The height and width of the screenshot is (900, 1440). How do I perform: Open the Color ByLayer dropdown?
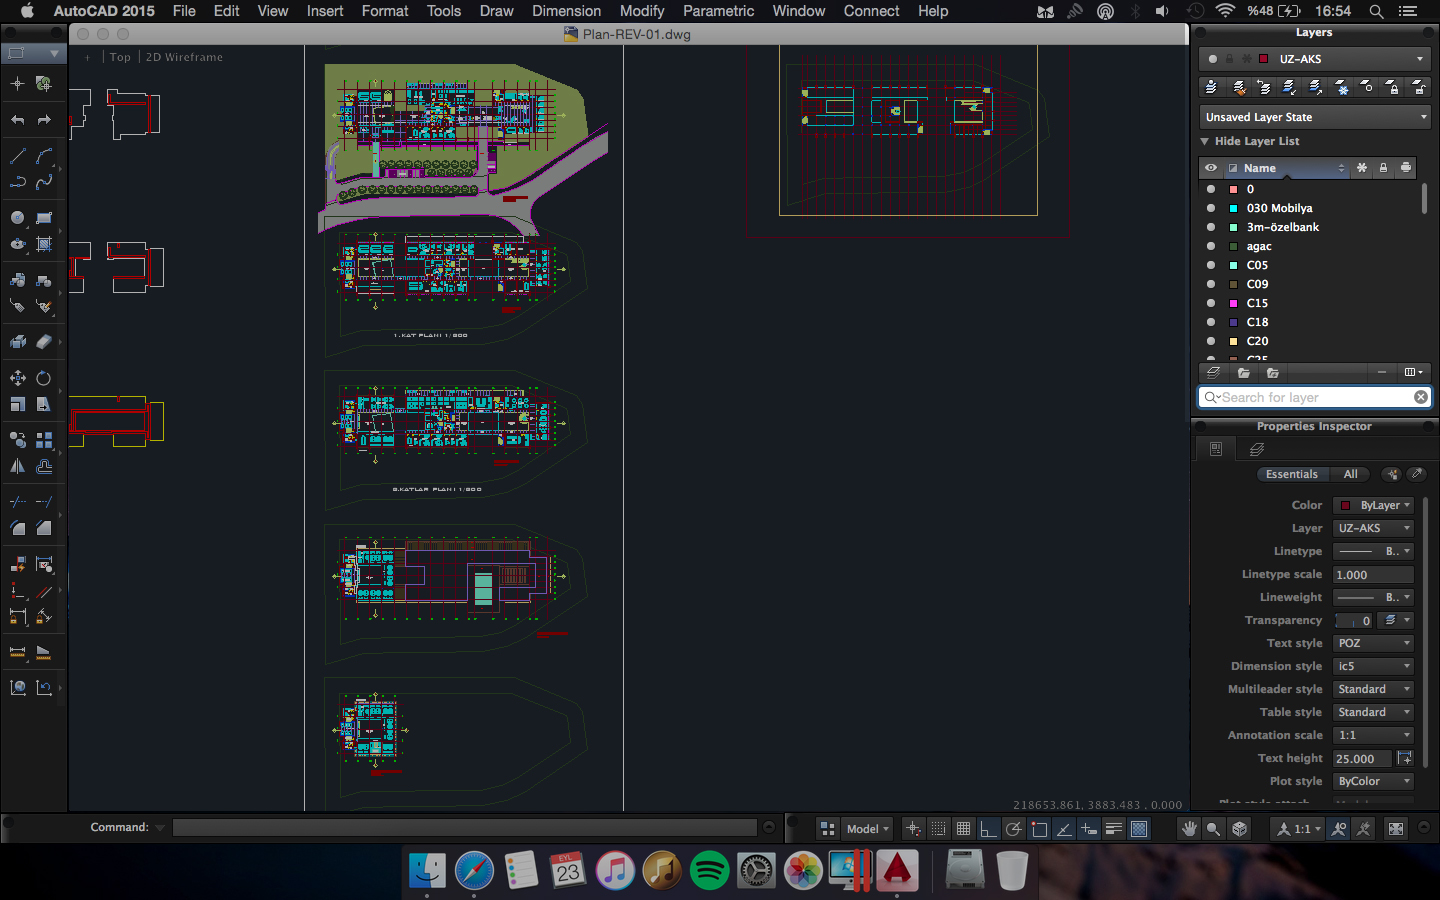coord(1373,505)
